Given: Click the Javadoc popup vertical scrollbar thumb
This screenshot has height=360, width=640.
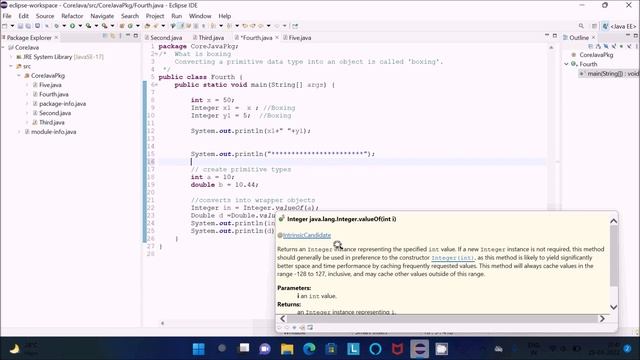Looking at the screenshot, I should (613, 255).
